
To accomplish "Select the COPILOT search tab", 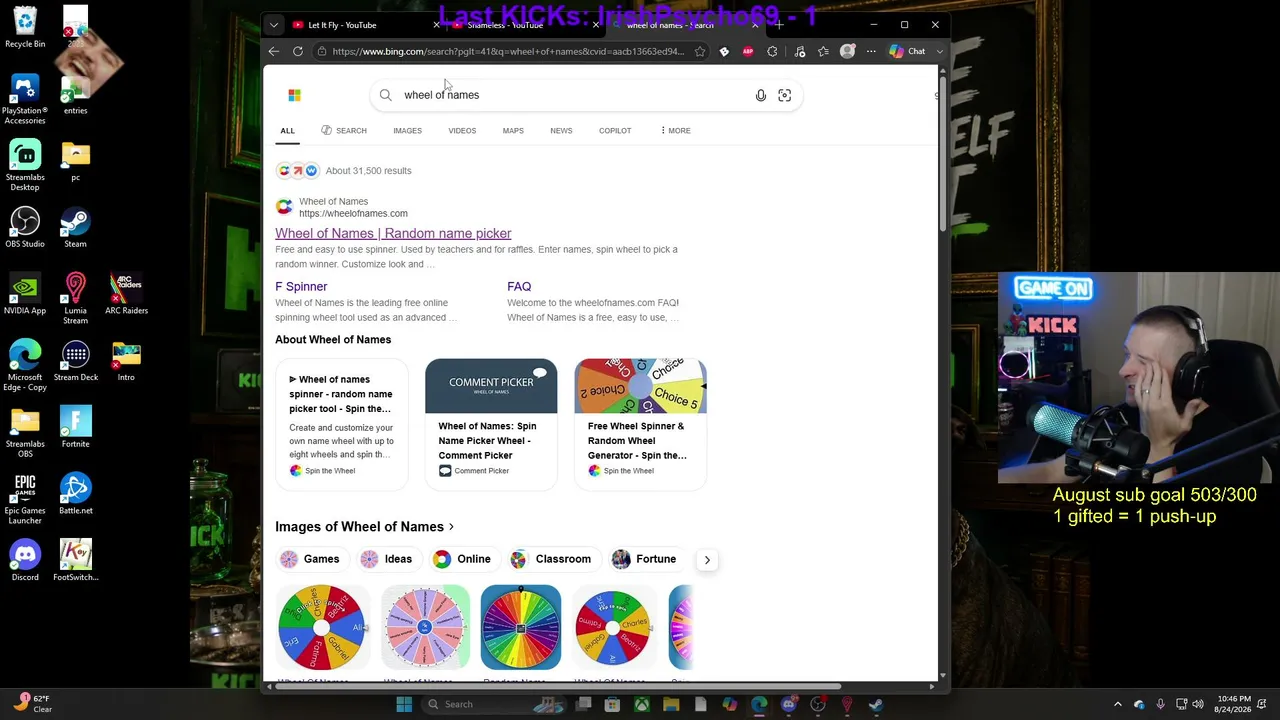I will pos(615,131).
